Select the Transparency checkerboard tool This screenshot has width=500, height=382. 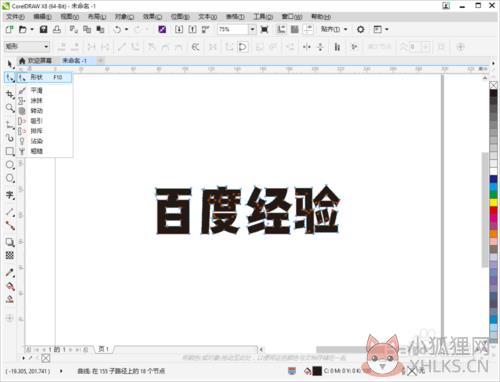(x=10, y=255)
